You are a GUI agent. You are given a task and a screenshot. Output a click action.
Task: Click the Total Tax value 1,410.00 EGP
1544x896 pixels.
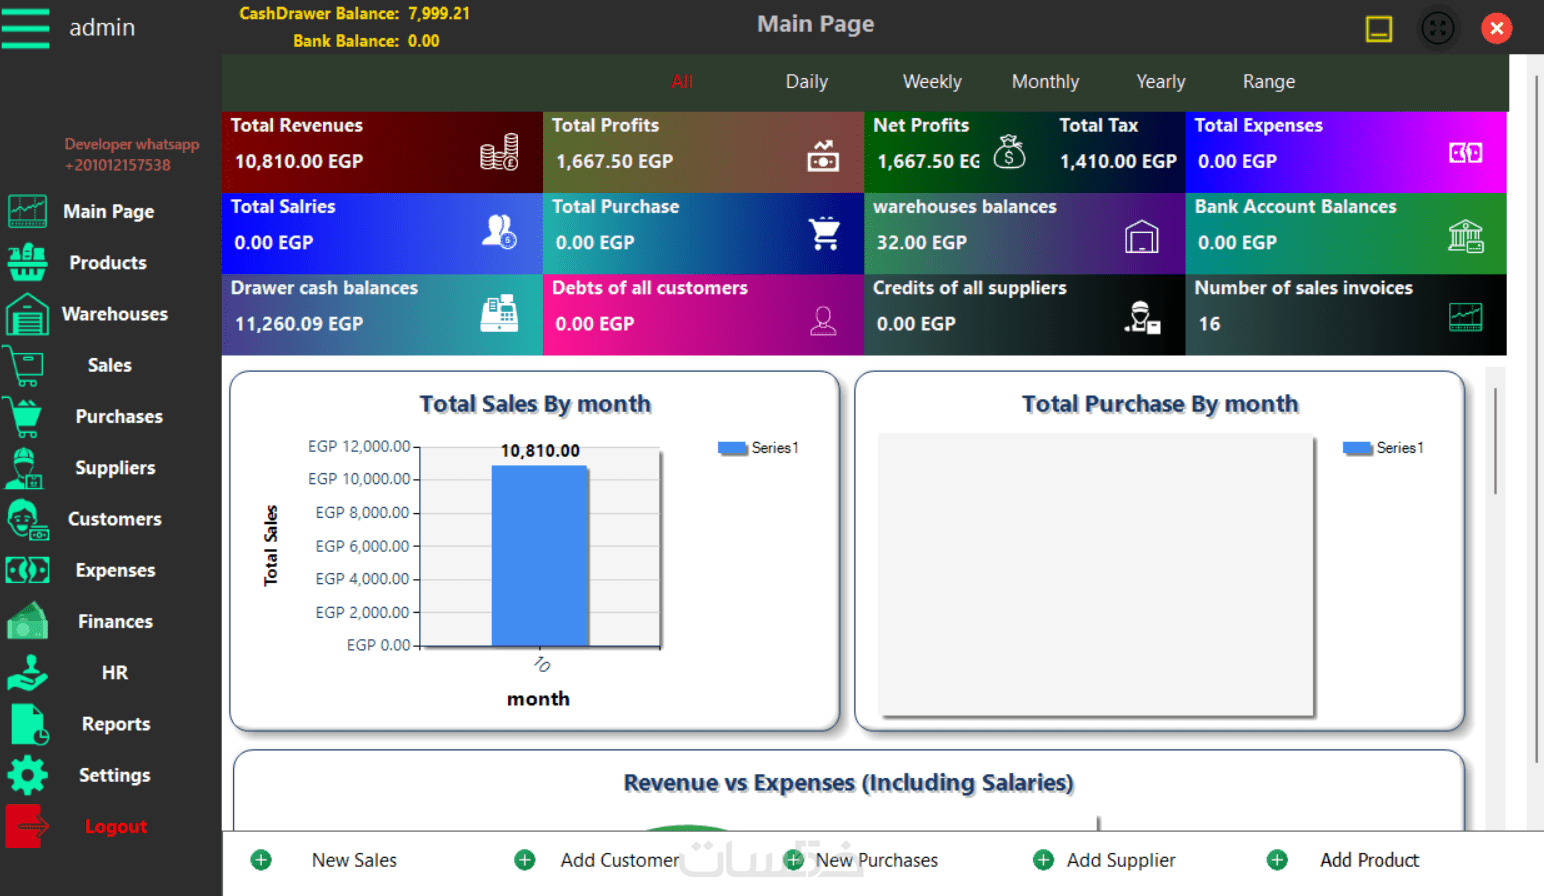click(x=1118, y=161)
